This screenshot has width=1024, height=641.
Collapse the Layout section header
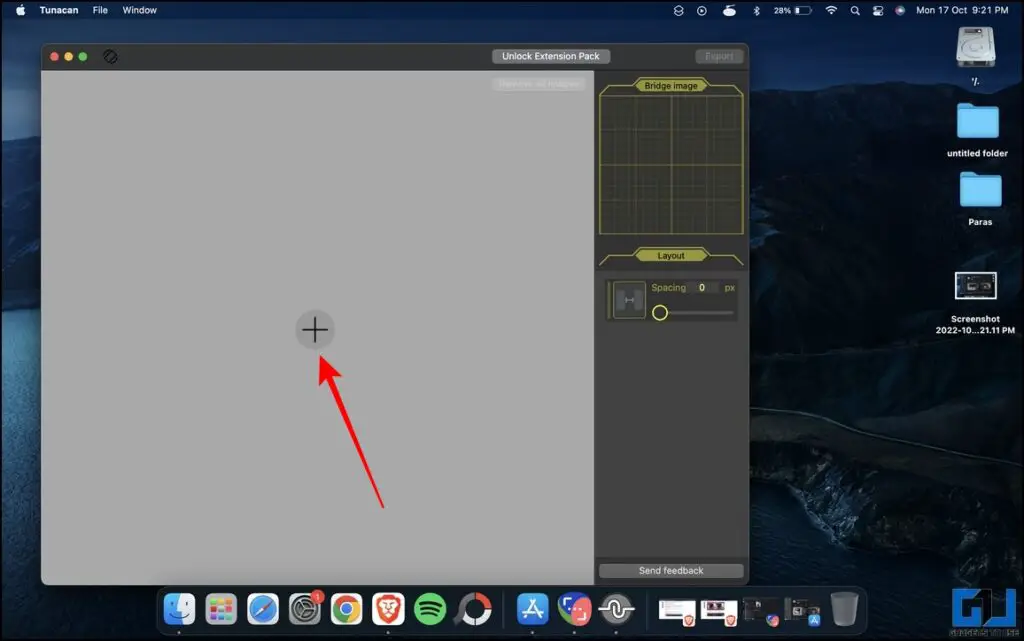670,255
